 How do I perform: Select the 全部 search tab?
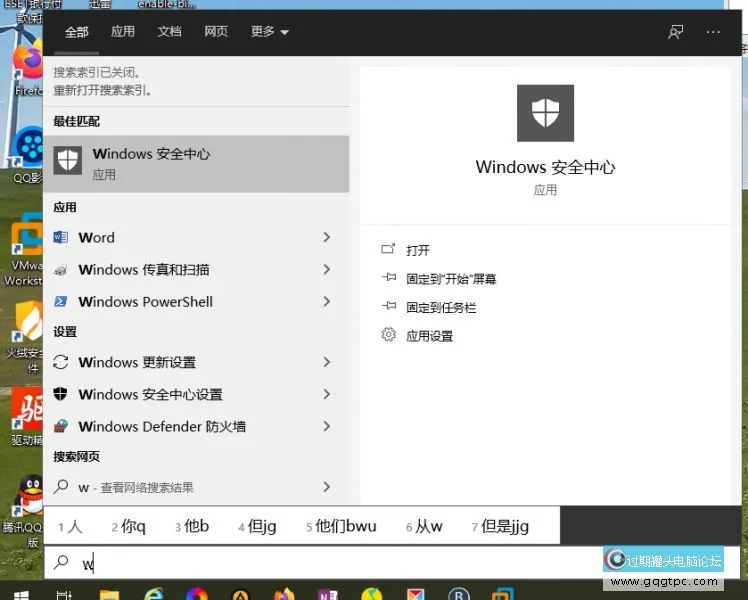click(76, 32)
